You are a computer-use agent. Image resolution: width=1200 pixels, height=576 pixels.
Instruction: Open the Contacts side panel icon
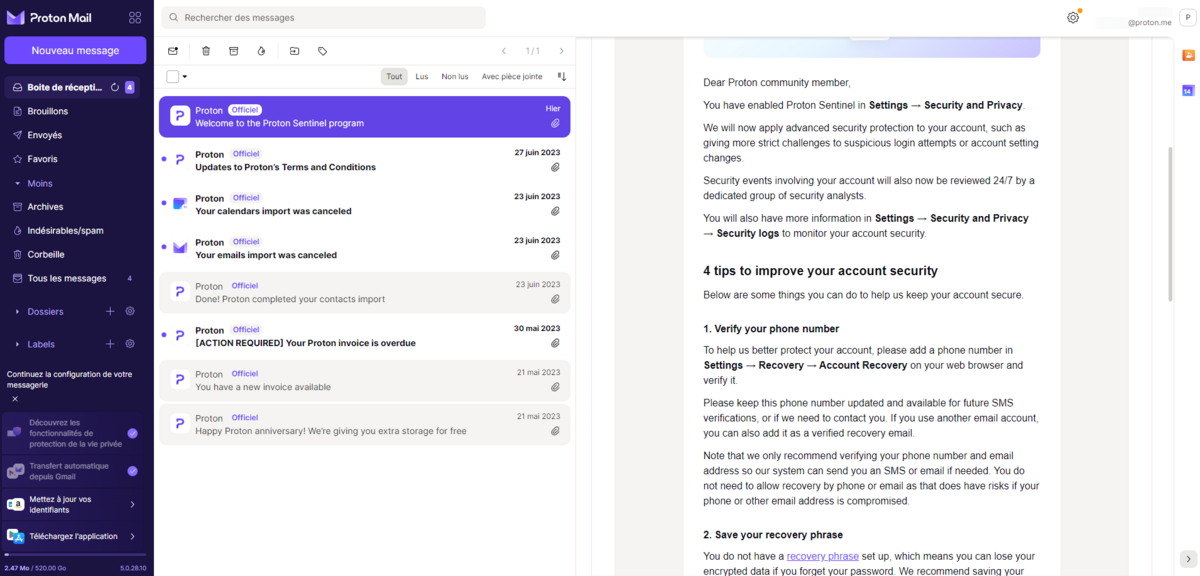pyautogui.click(x=1188, y=55)
